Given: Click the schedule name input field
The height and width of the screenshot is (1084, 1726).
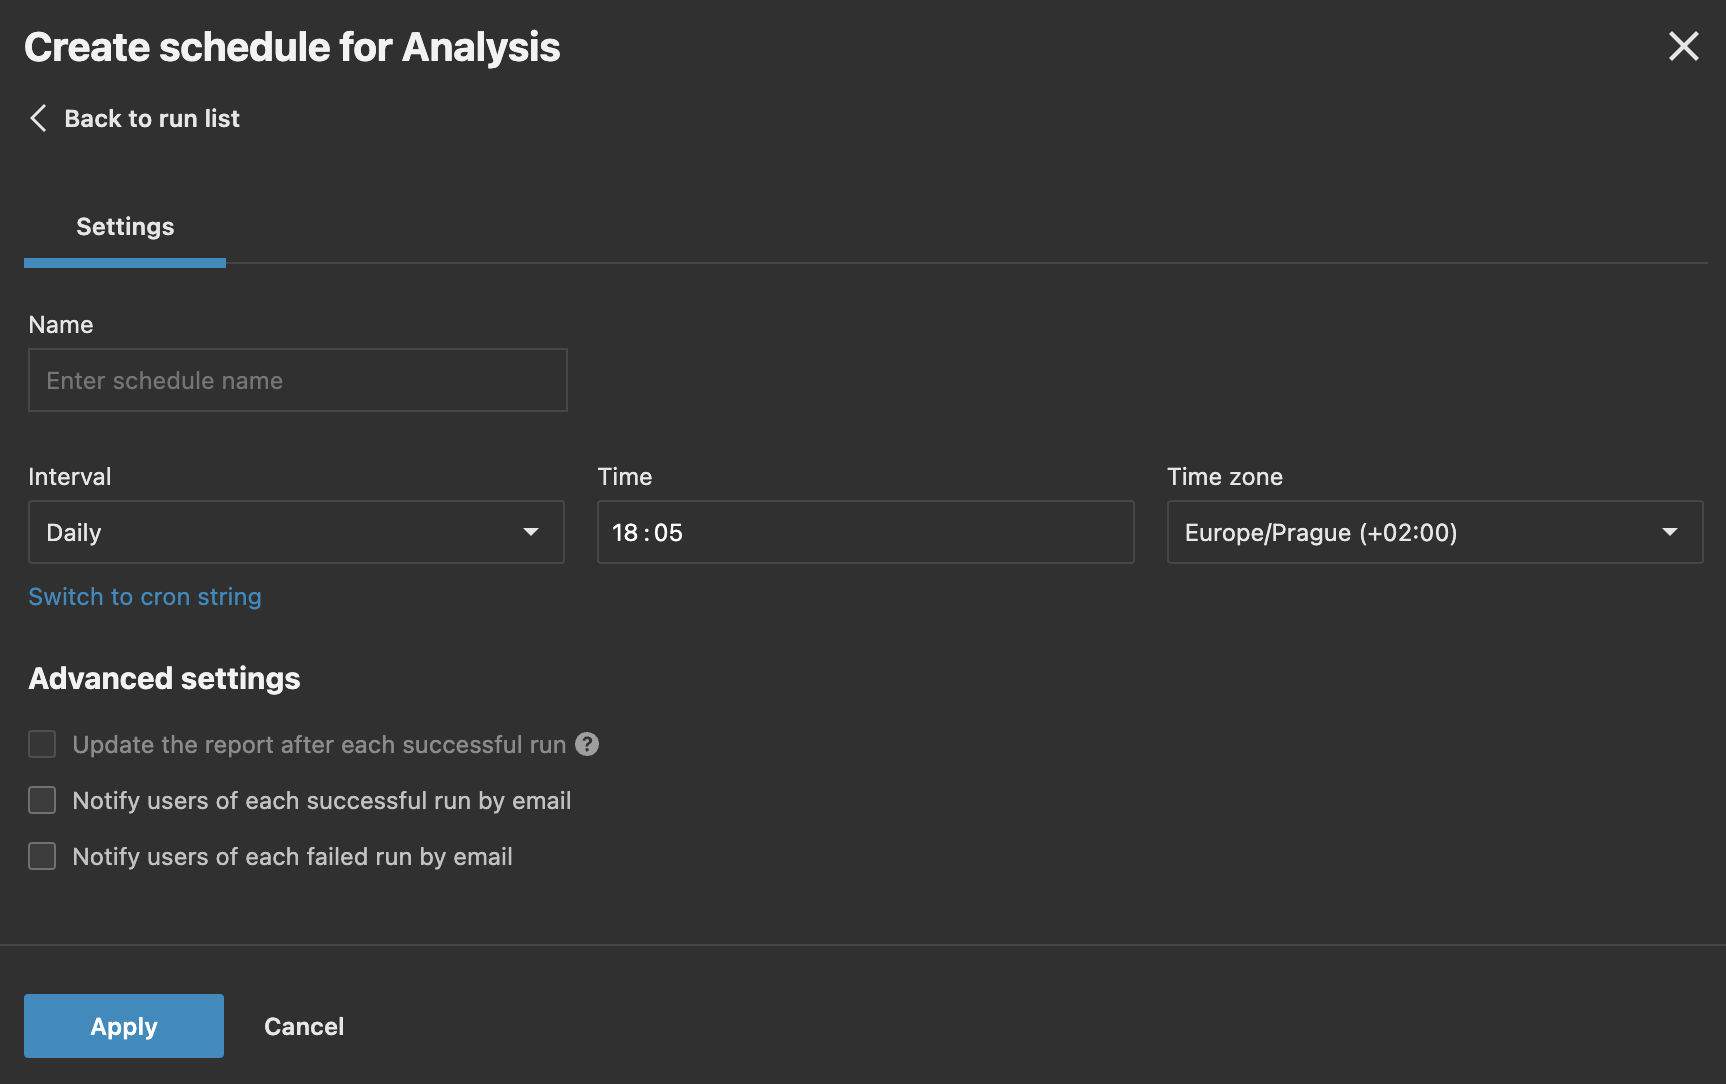Looking at the screenshot, I should coord(297,380).
